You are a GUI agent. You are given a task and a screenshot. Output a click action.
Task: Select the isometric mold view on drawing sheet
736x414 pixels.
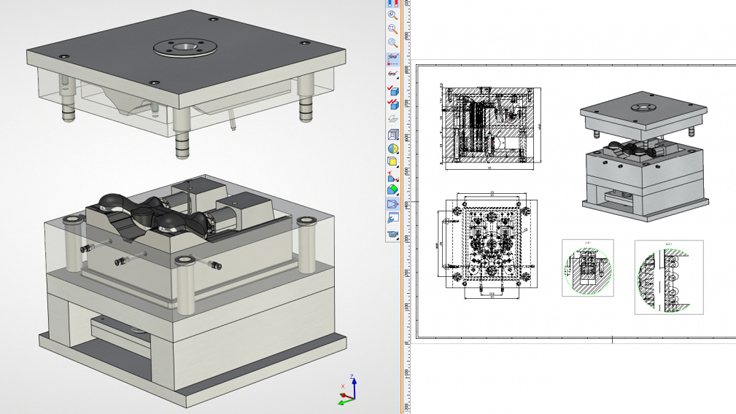(x=644, y=156)
